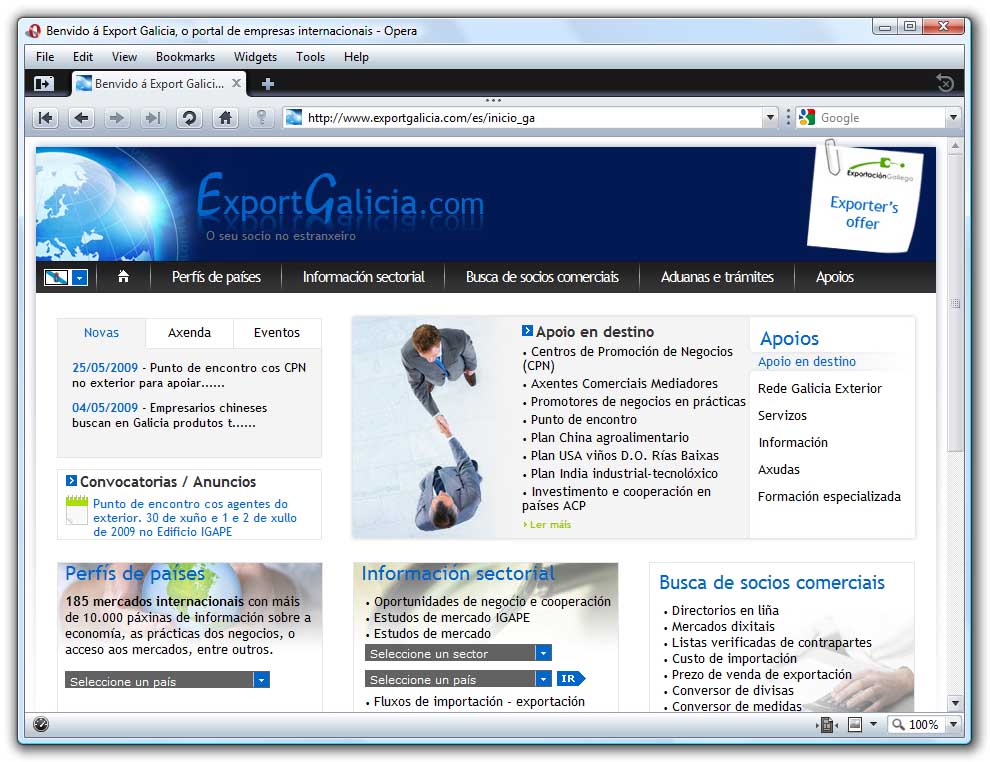
Task: Open the Help menu
Action: click(356, 57)
